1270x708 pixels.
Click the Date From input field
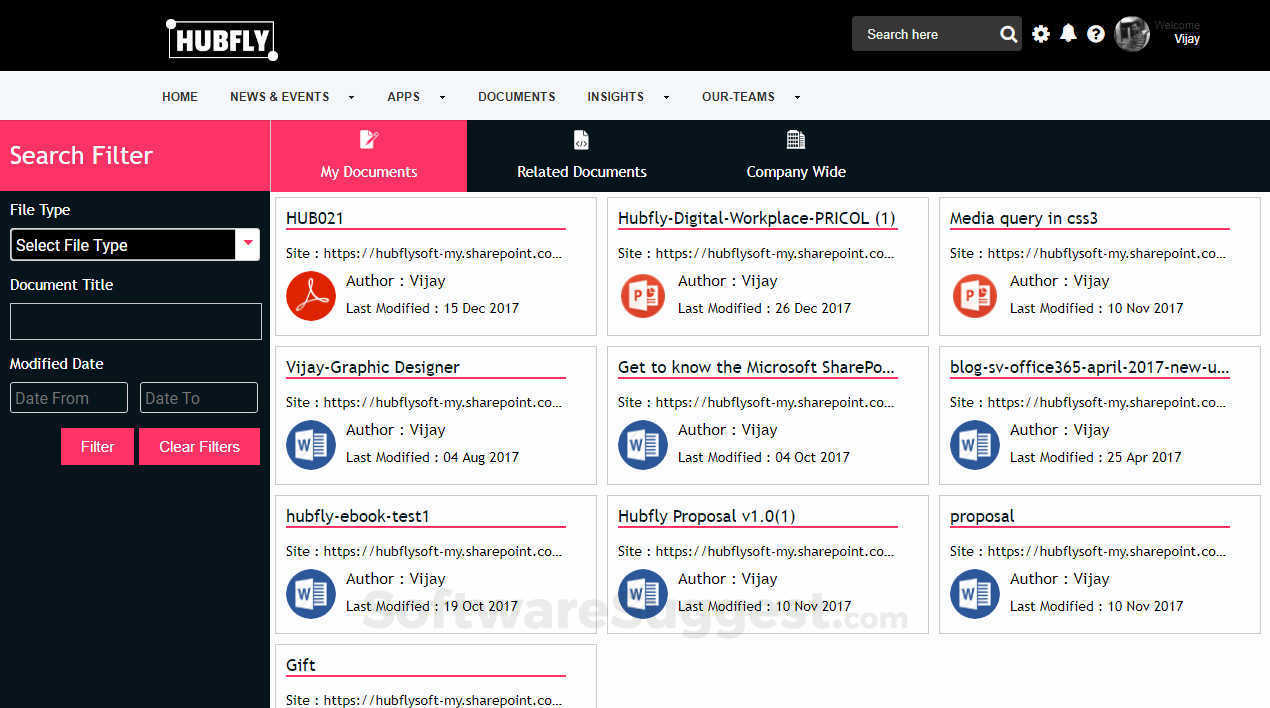(68, 397)
